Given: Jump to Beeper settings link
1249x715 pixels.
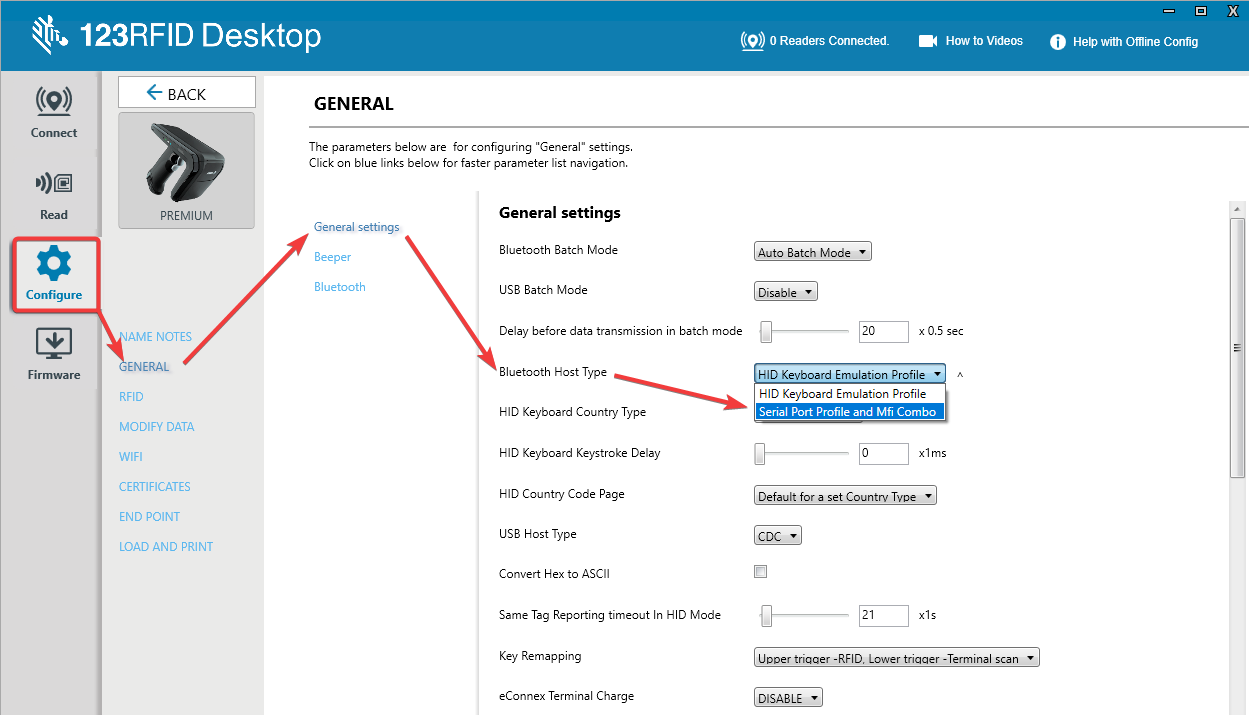Looking at the screenshot, I should [332, 257].
